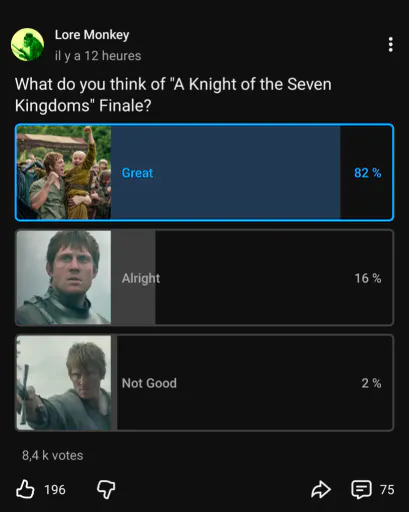Click the 16 % result label
This screenshot has width=409, height=512.
click(368, 278)
